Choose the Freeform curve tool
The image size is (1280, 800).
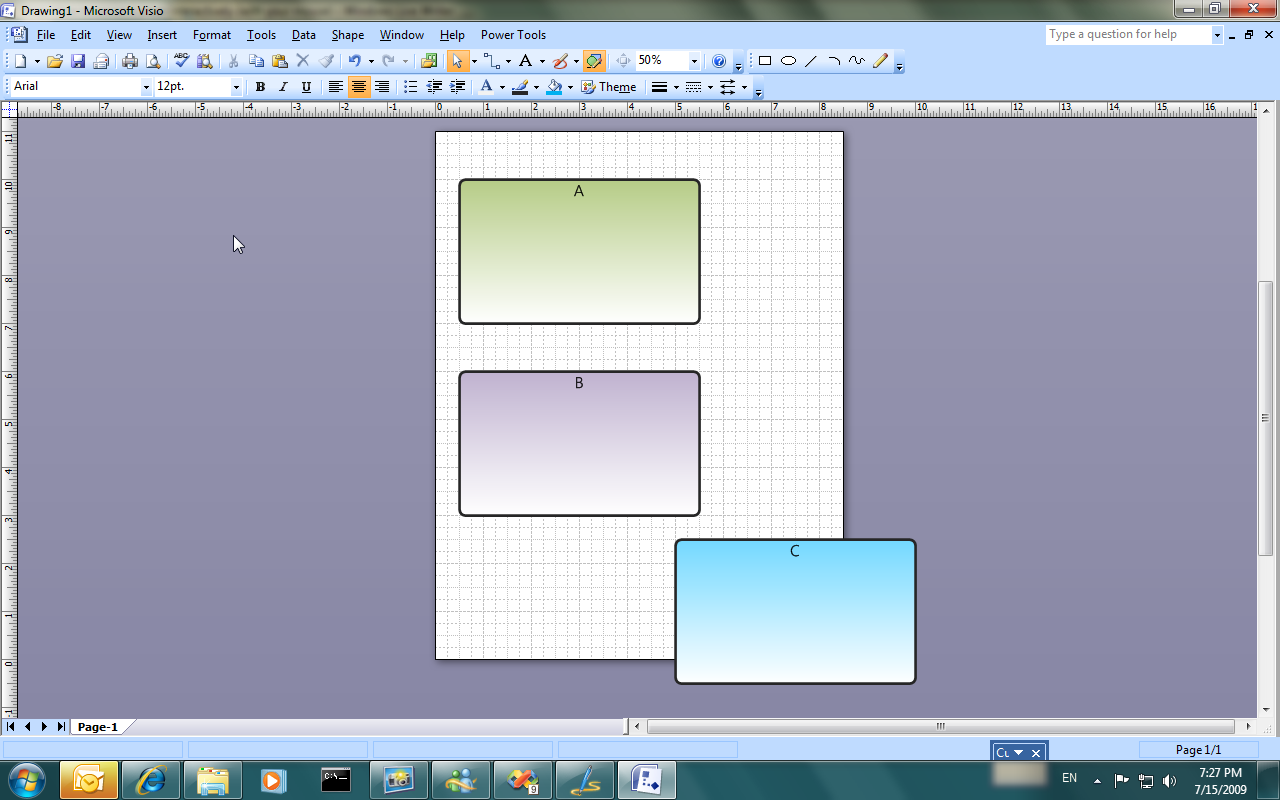[x=857, y=61]
